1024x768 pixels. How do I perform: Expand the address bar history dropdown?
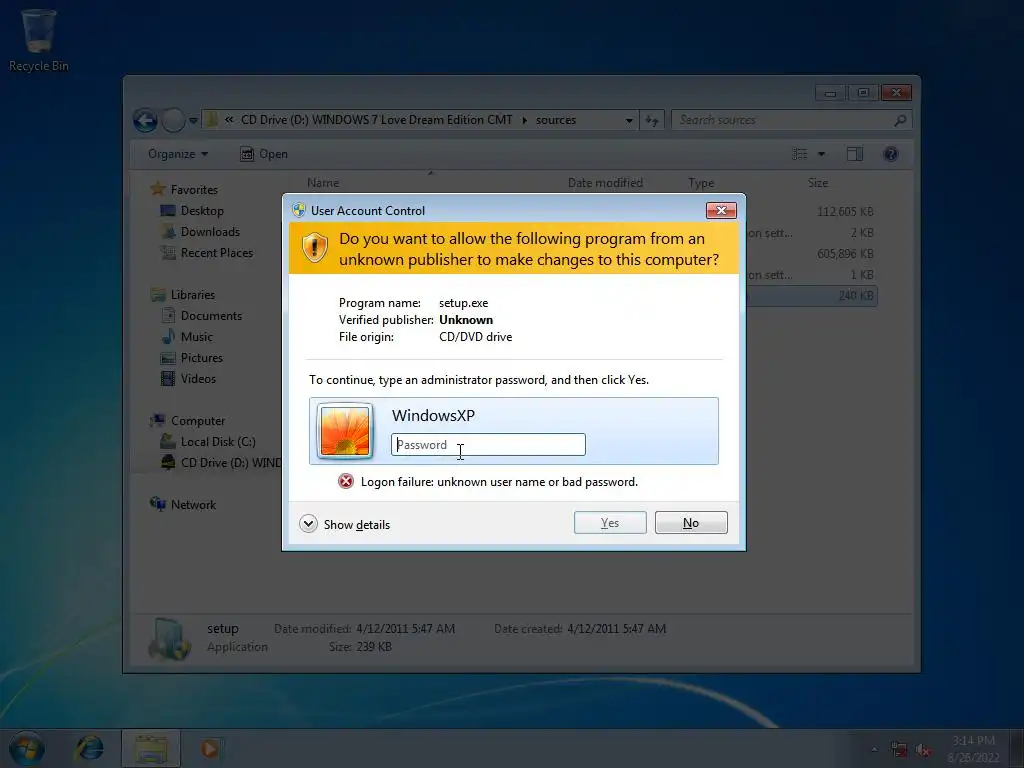tap(629, 120)
